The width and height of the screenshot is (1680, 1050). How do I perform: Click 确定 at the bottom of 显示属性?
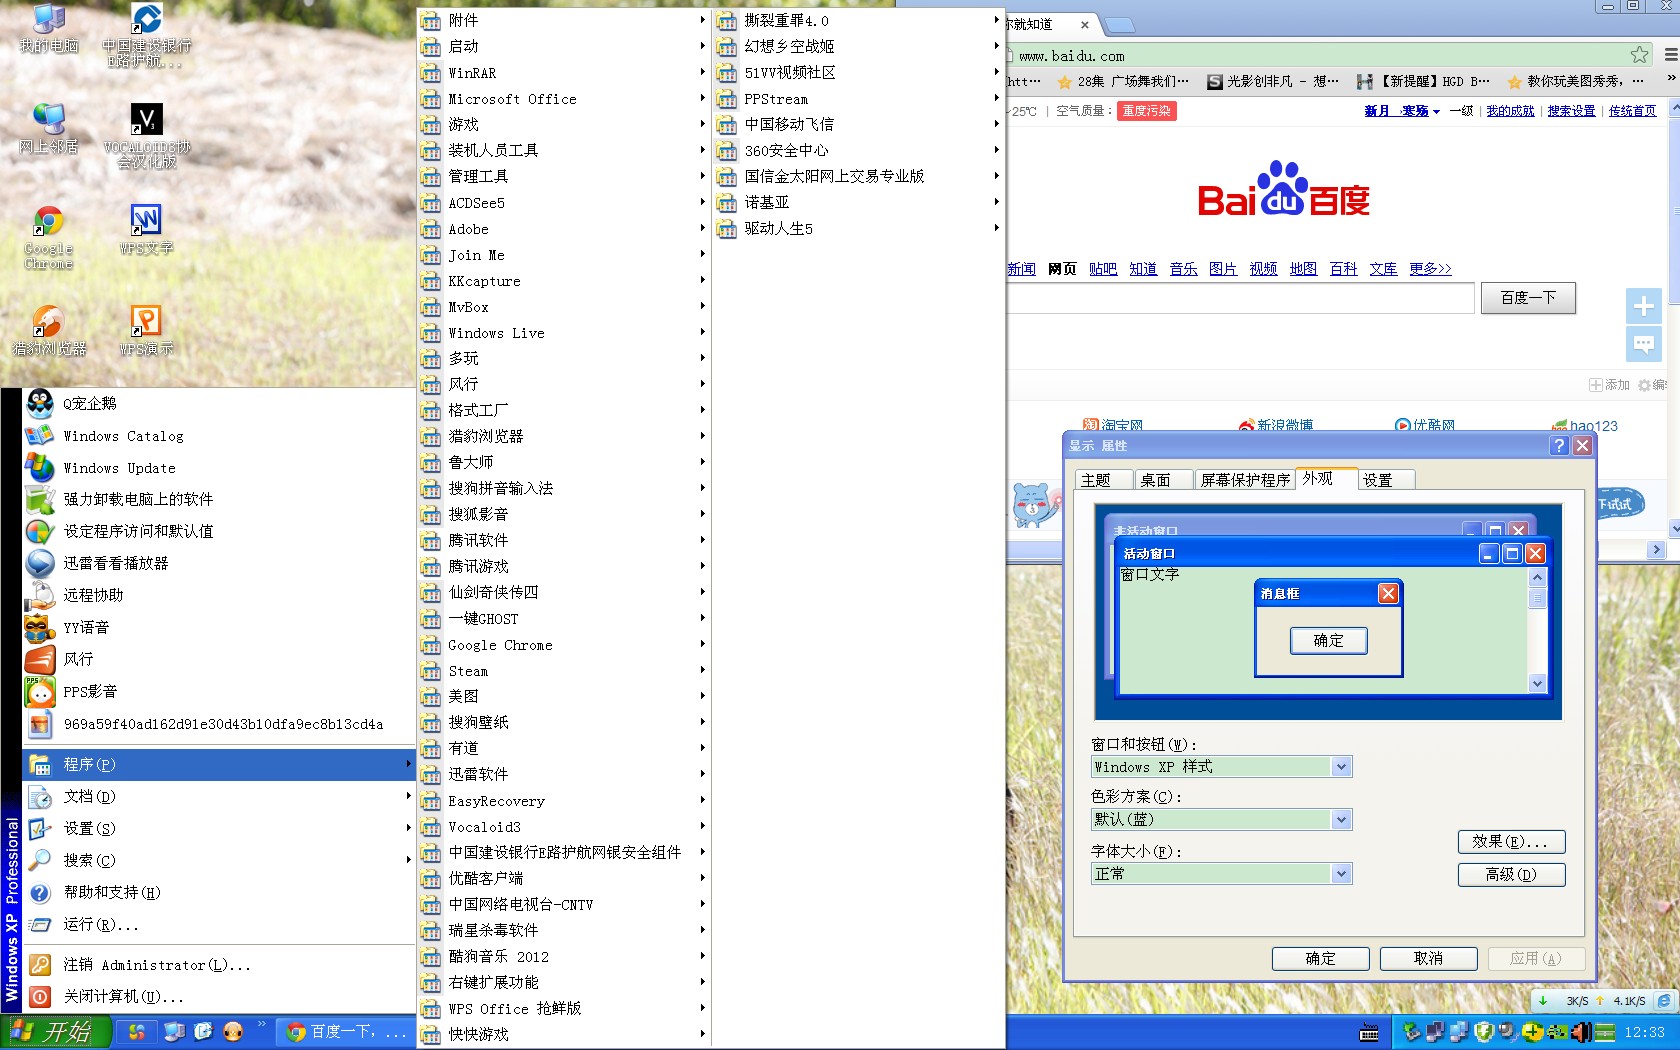coord(1320,958)
